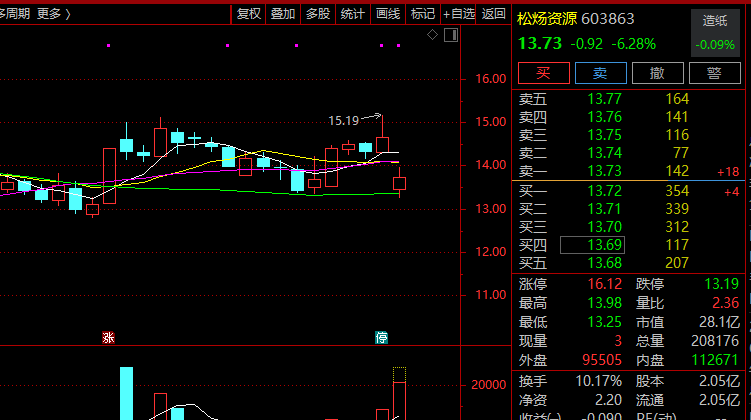The image size is (751, 420).
Task: Click the 标记 mark tool
Action: [423, 13]
